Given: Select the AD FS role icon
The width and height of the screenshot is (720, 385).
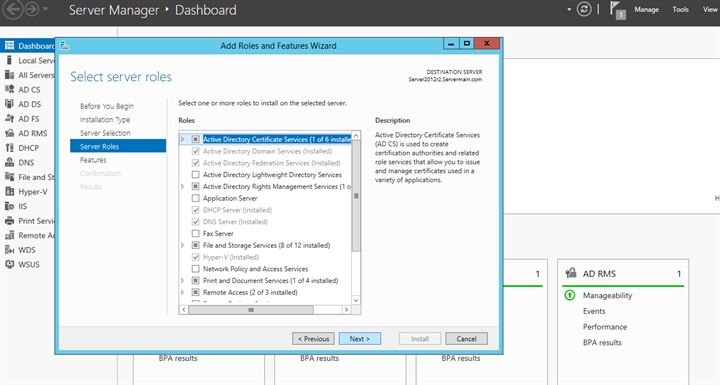Looking at the screenshot, I should 9,119.
